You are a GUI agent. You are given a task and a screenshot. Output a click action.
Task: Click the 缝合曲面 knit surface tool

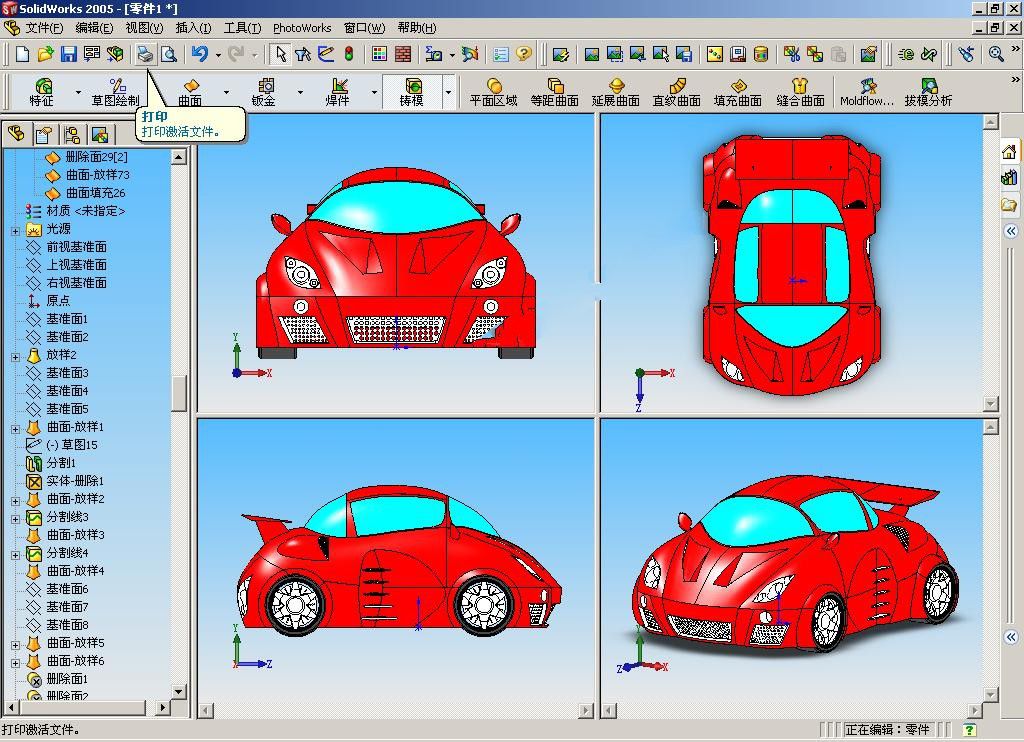pos(800,92)
